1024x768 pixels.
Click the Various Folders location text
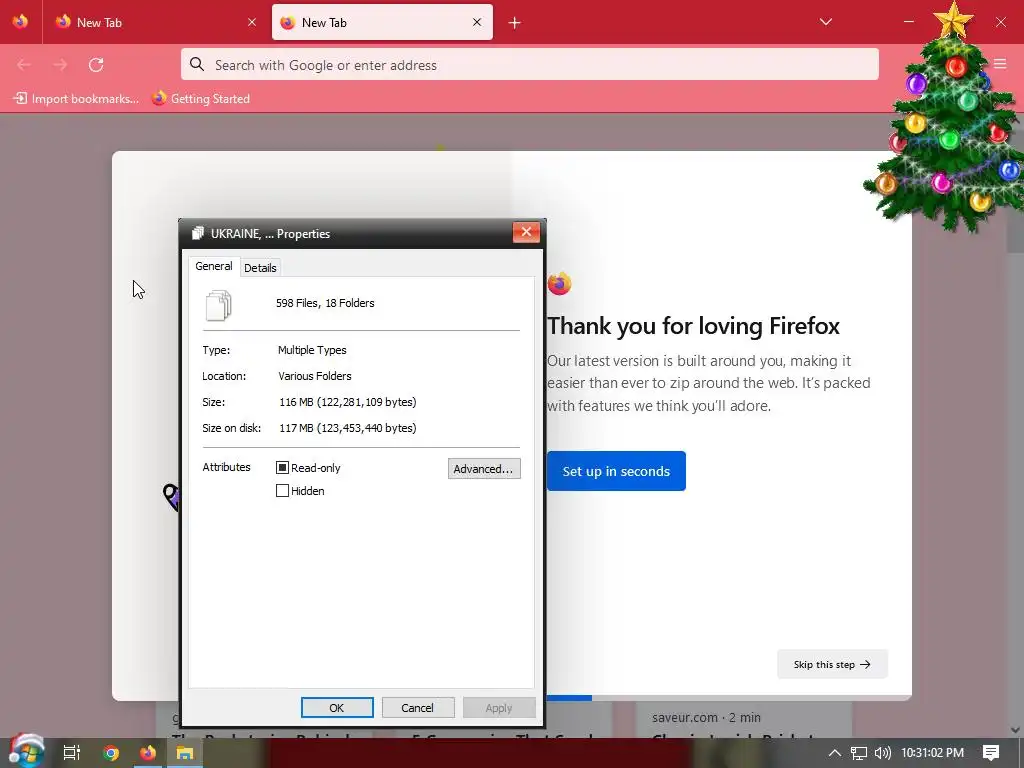[x=315, y=376]
